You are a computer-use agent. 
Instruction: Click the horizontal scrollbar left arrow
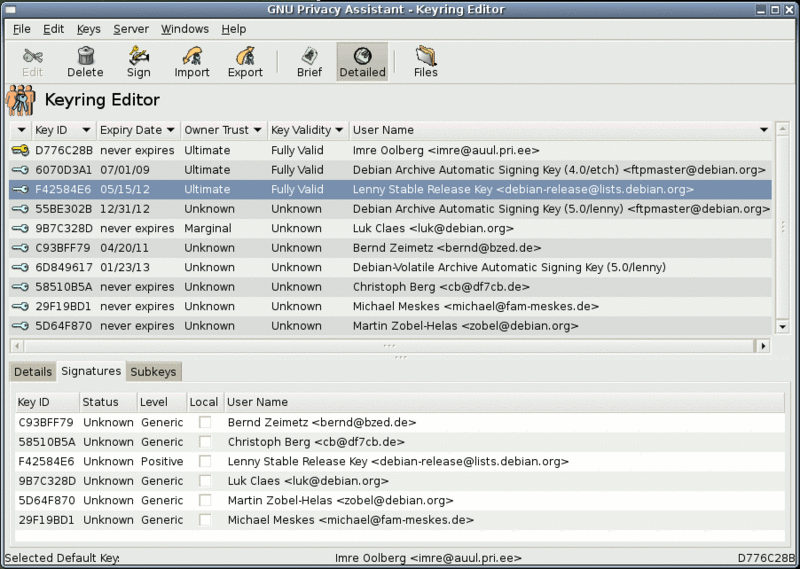coord(17,346)
